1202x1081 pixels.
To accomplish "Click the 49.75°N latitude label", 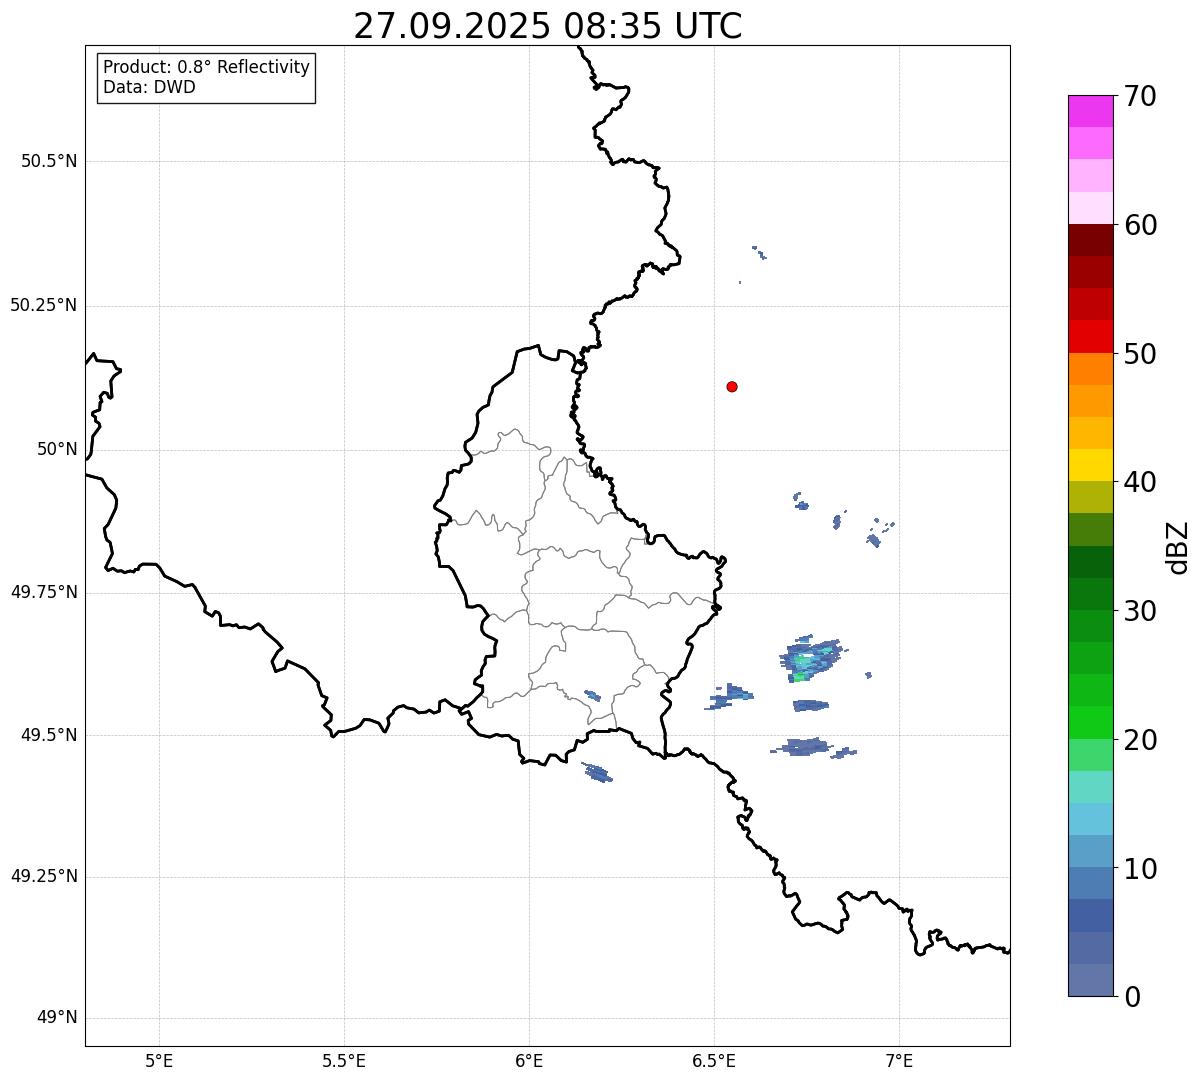I will pos(44,592).
